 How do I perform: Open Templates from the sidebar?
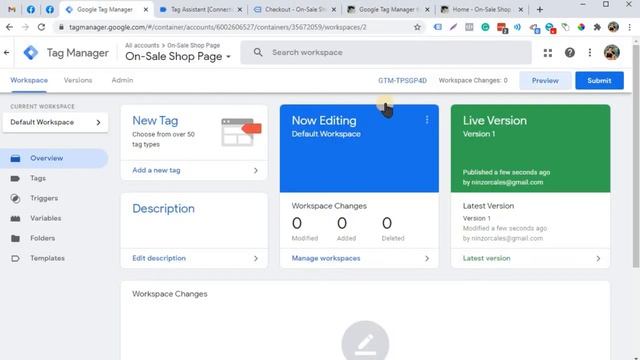(47, 258)
